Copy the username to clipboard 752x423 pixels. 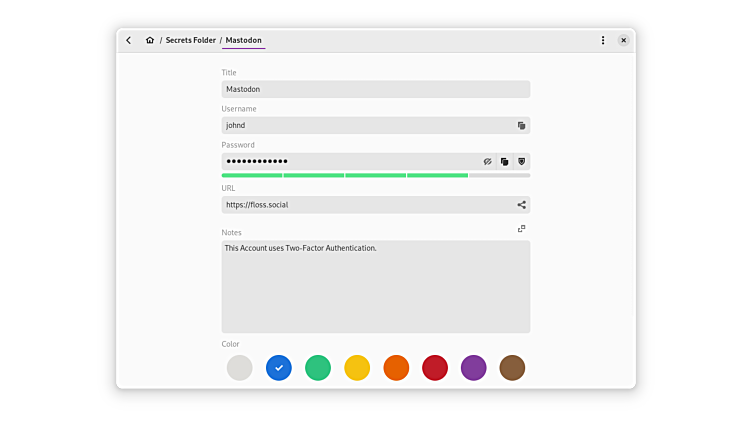(521, 126)
